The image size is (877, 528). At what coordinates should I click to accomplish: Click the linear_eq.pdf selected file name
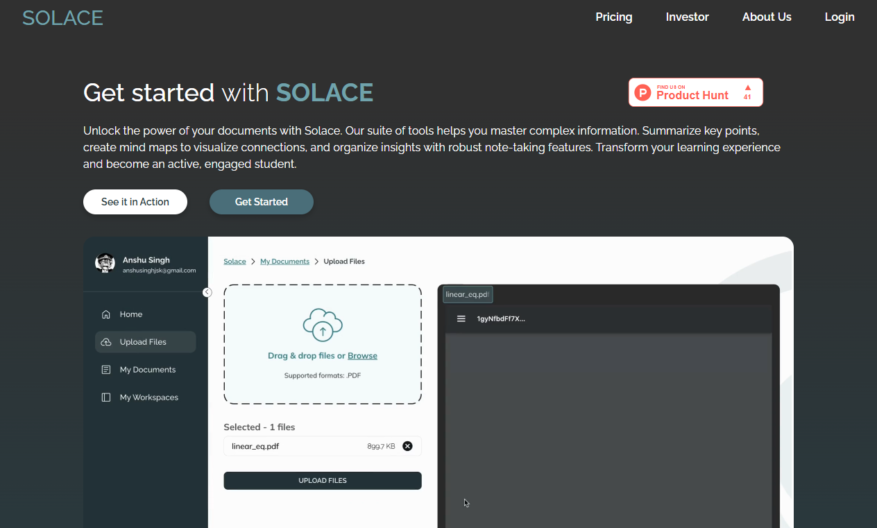(x=255, y=446)
